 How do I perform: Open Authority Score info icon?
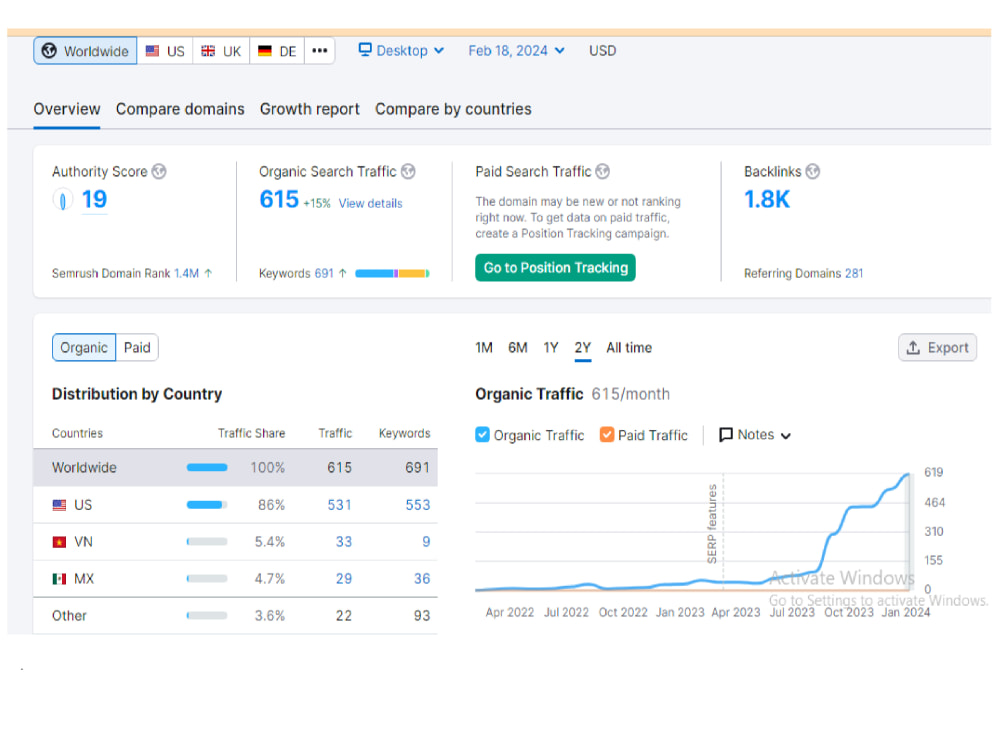(x=159, y=172)
